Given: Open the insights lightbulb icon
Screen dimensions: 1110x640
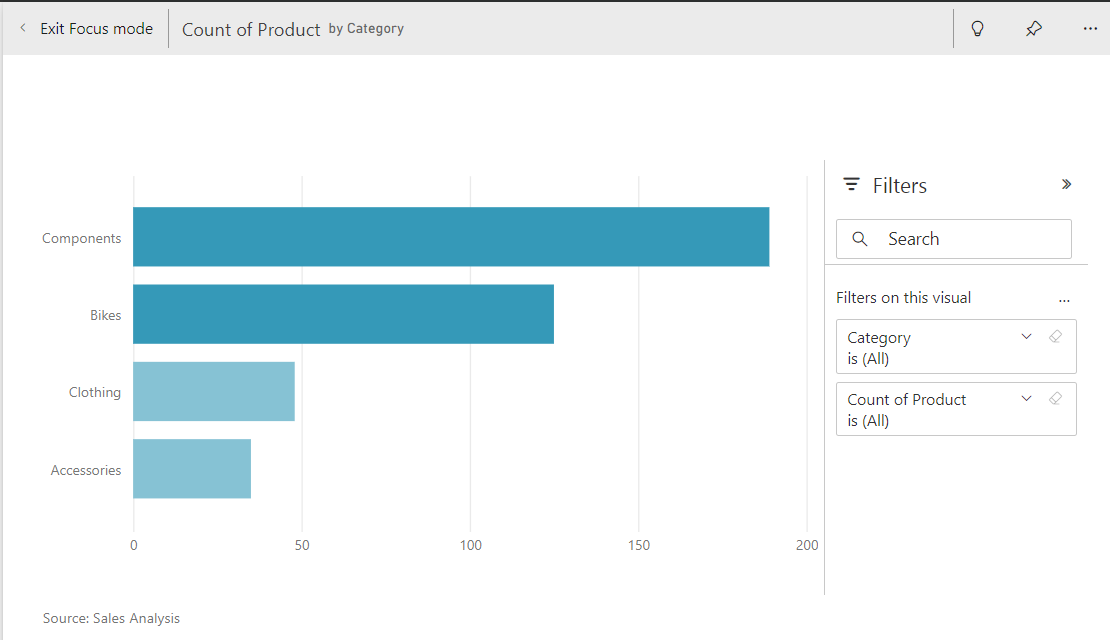Looking at the screenshot, I should [977, 28].
